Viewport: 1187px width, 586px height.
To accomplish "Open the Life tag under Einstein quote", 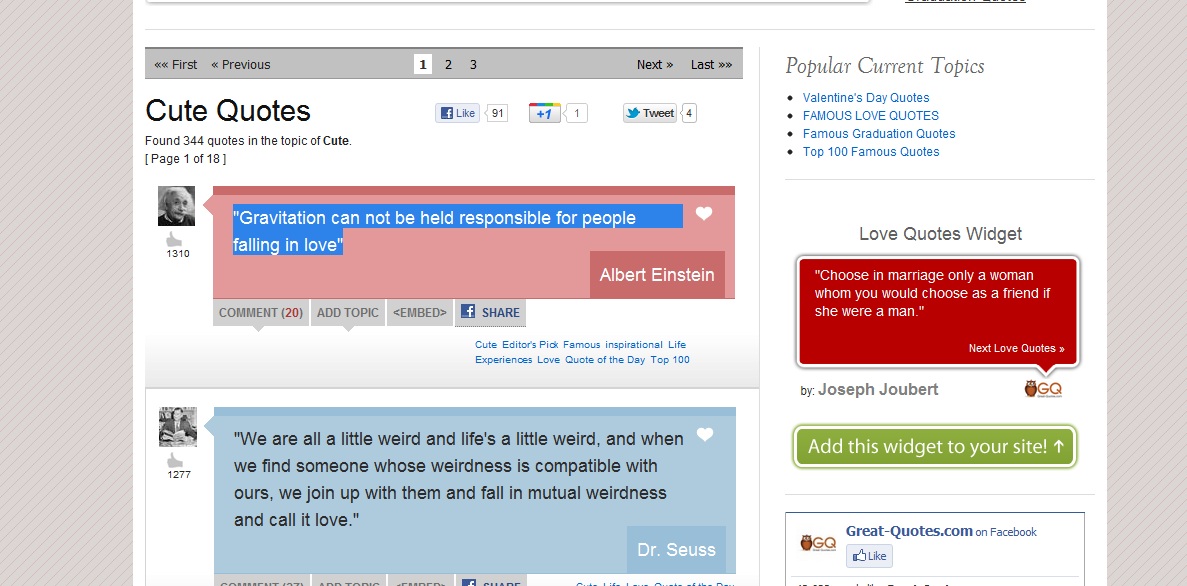I will tap(677, 344).
